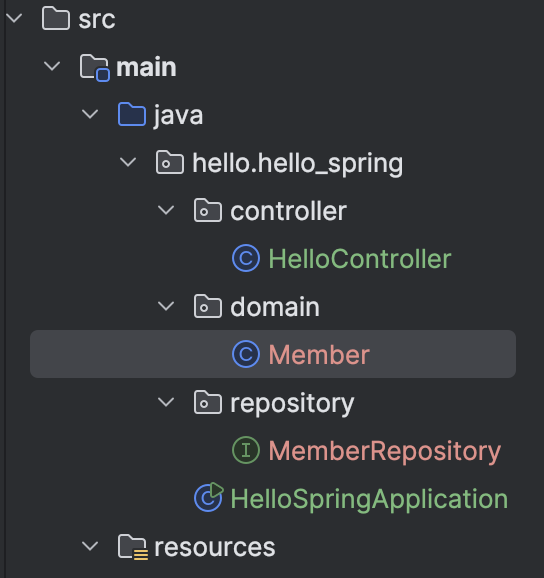Image resolution: width=544 pixels, height=578 pixels.
Task: Click the HelloSpringApplication runnable class icon
Action: click(x=209, y=497)
